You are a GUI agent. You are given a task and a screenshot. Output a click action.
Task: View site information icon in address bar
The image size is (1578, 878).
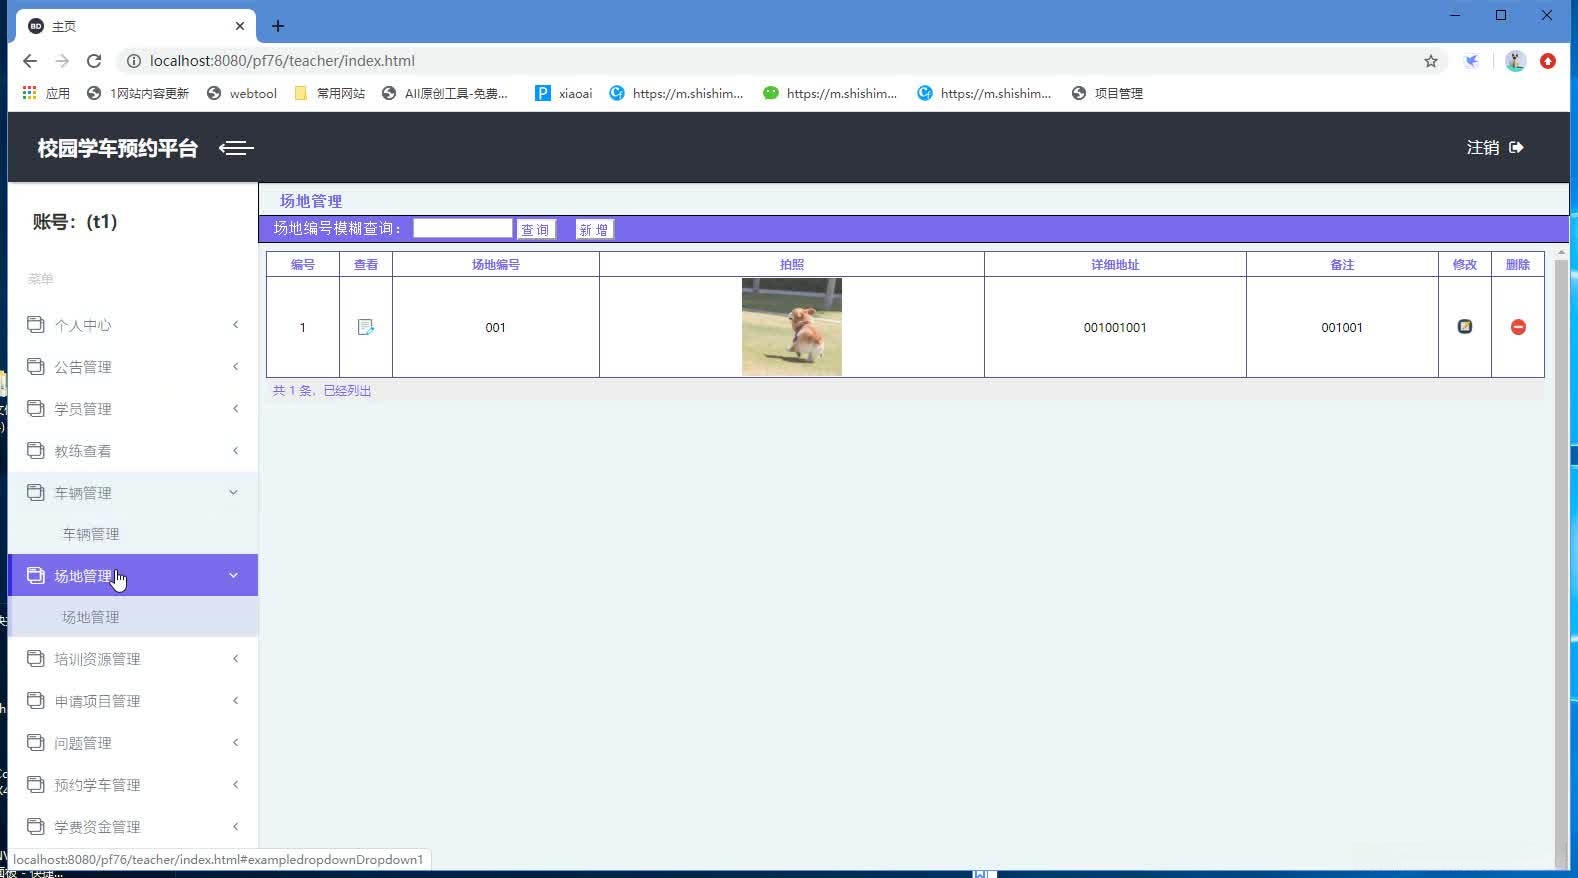pos(133,61)
